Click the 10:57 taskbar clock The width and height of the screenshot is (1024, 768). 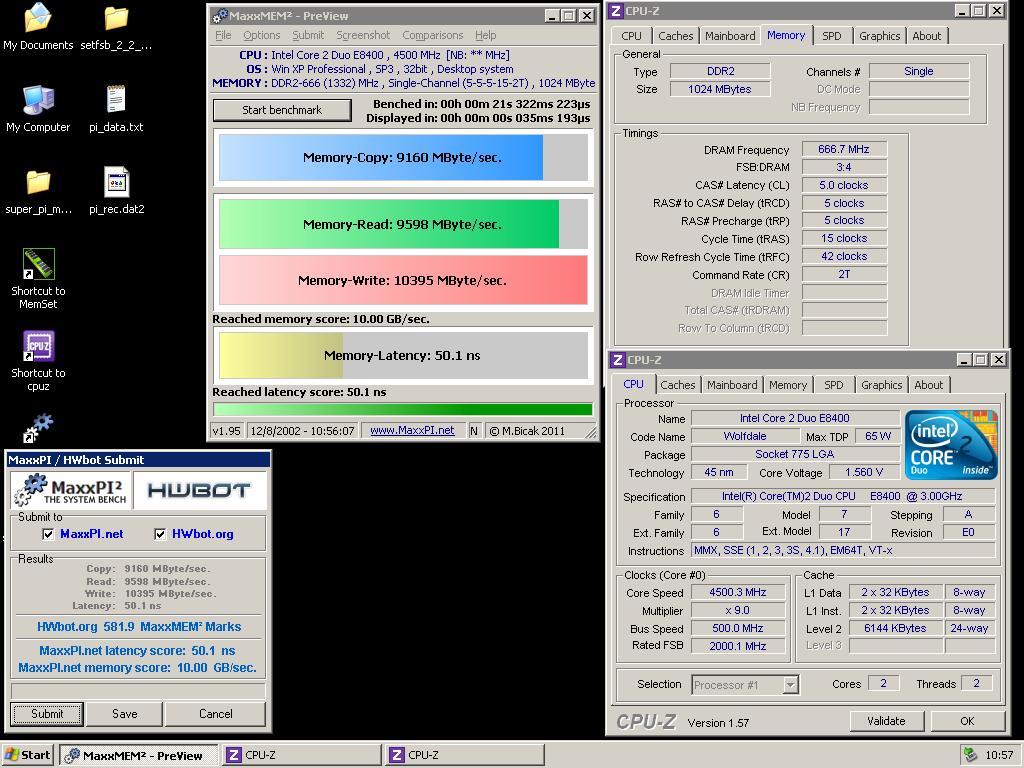[x=999, y=756]
